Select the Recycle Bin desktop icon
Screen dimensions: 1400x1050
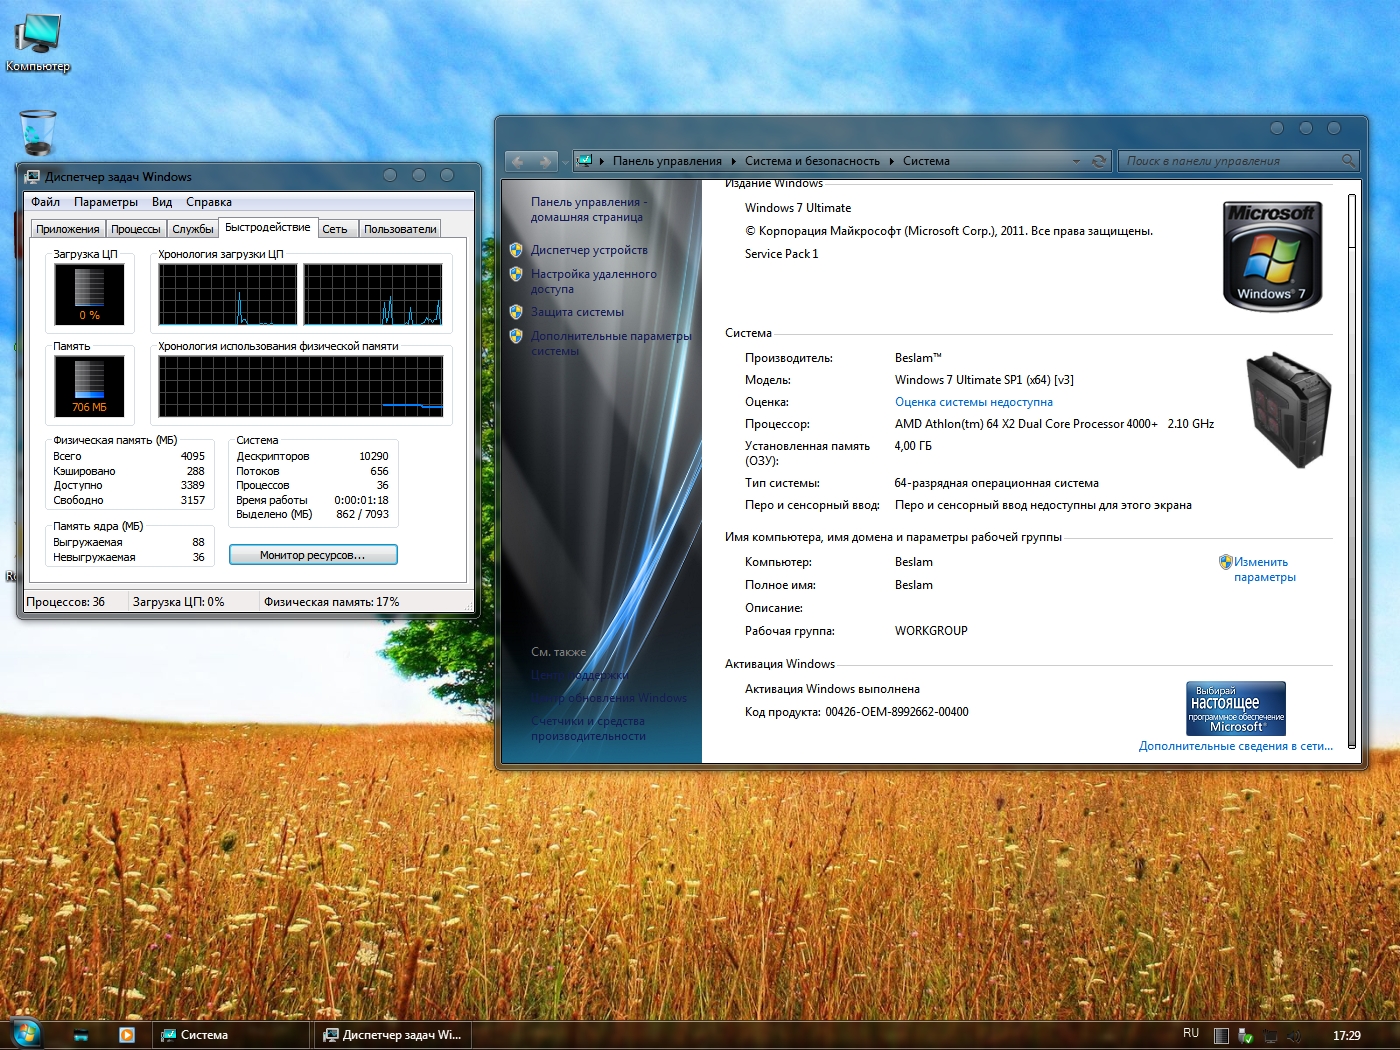pyautogui.click(x=38, y=132)
